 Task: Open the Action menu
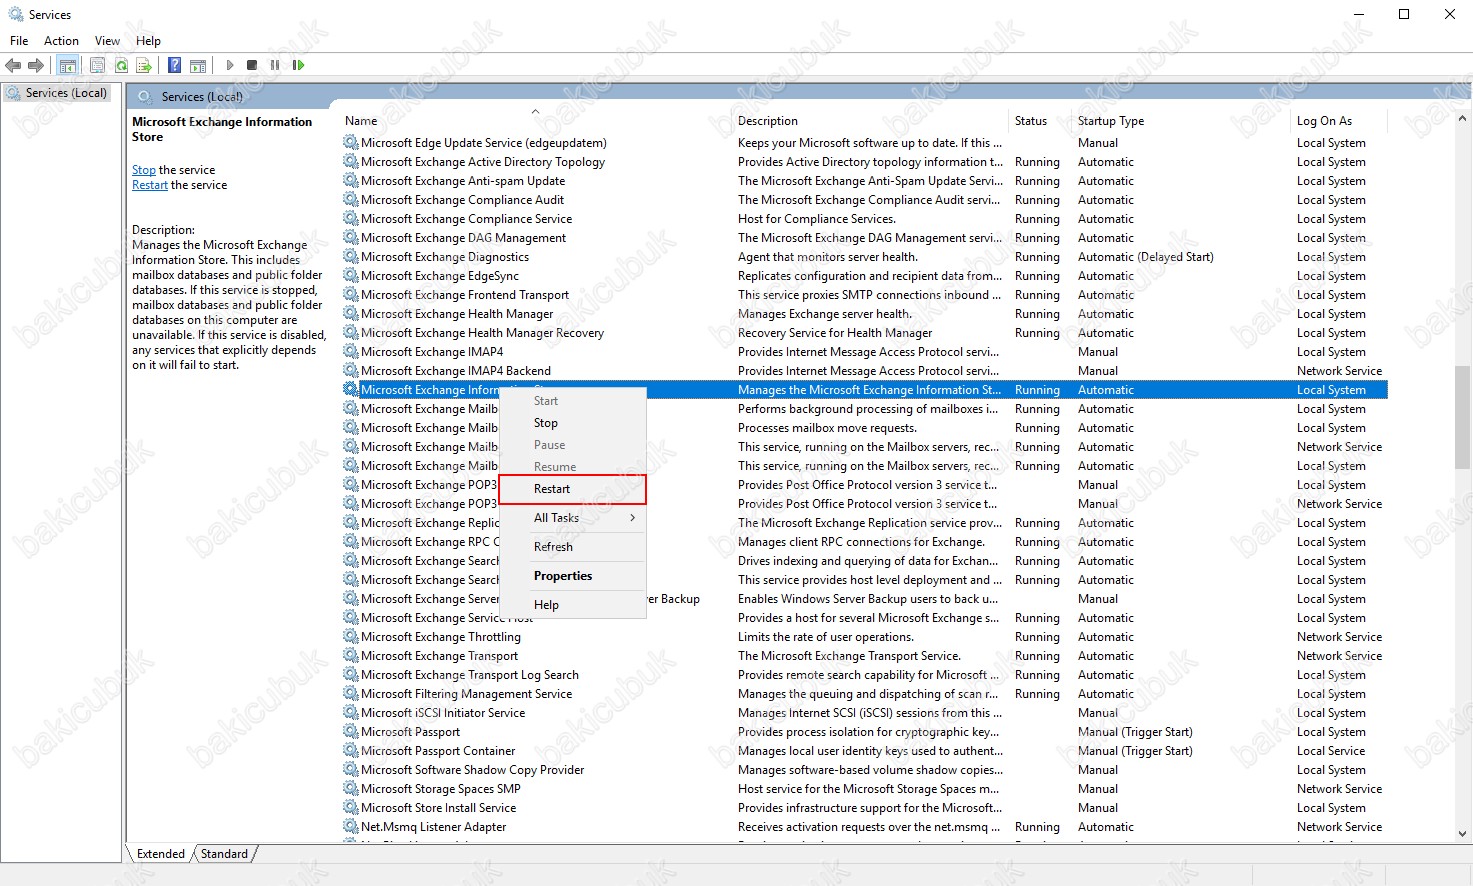click(x=61, y=41)
